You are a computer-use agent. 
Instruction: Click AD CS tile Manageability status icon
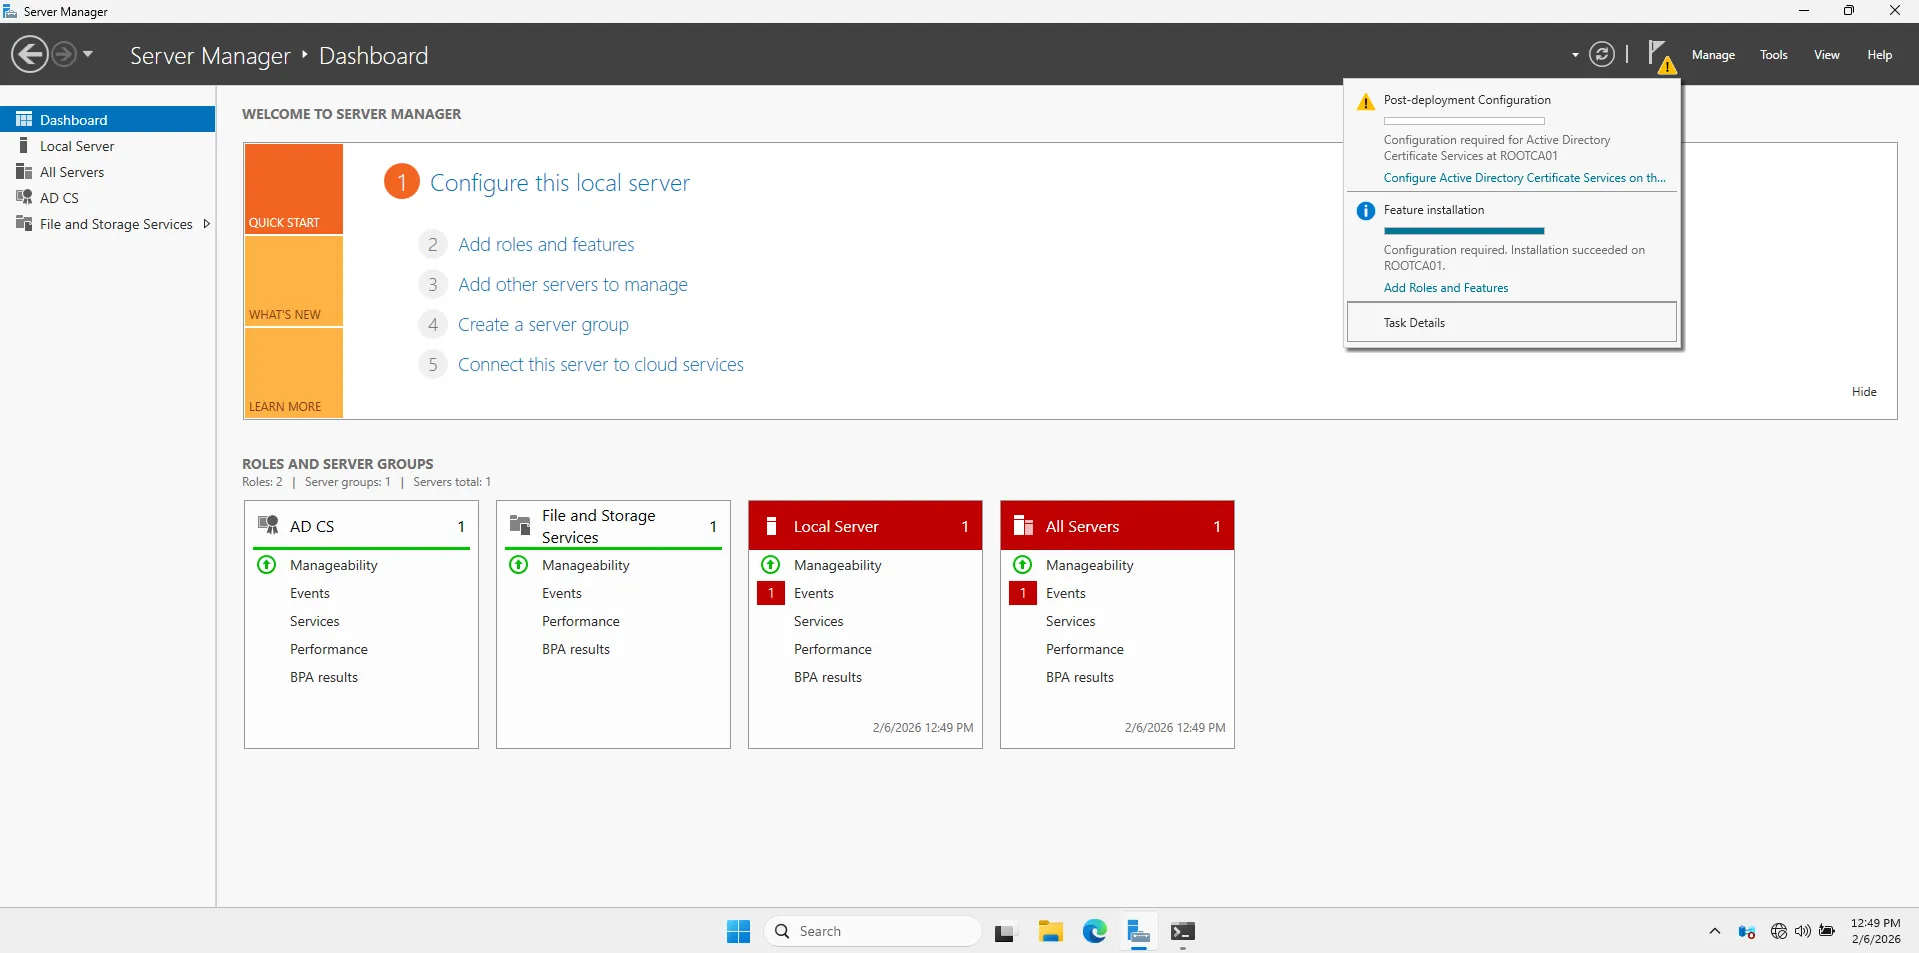click(x=267, y=565)
